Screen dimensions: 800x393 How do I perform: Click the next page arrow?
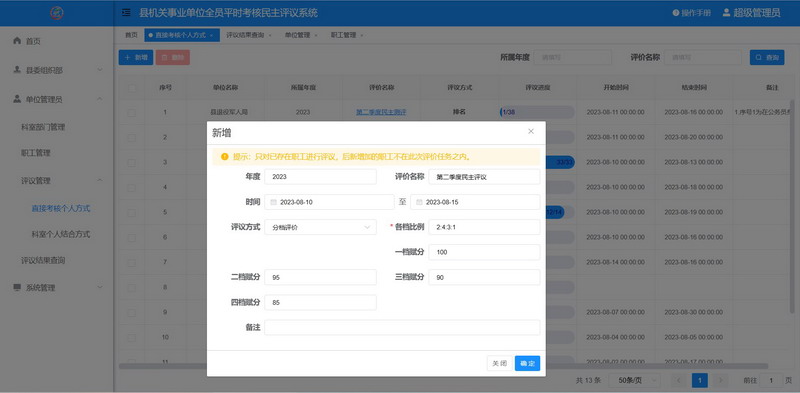point(720,380)
